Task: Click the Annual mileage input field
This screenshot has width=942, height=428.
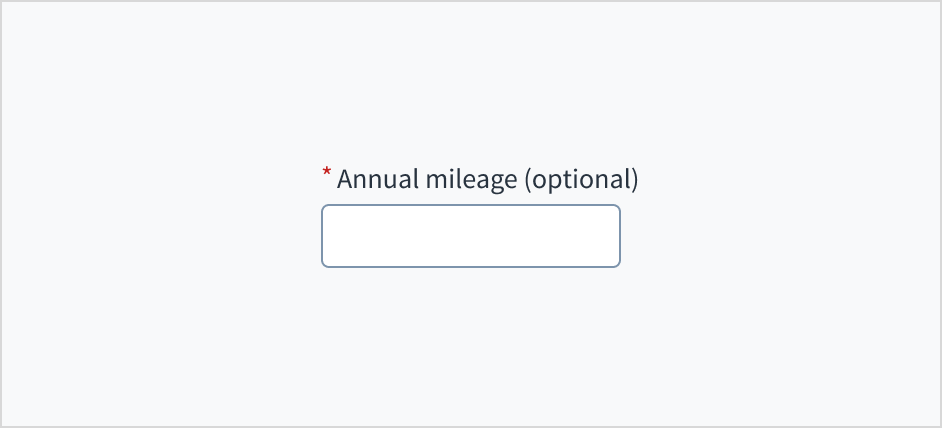Action: point(470,236)
